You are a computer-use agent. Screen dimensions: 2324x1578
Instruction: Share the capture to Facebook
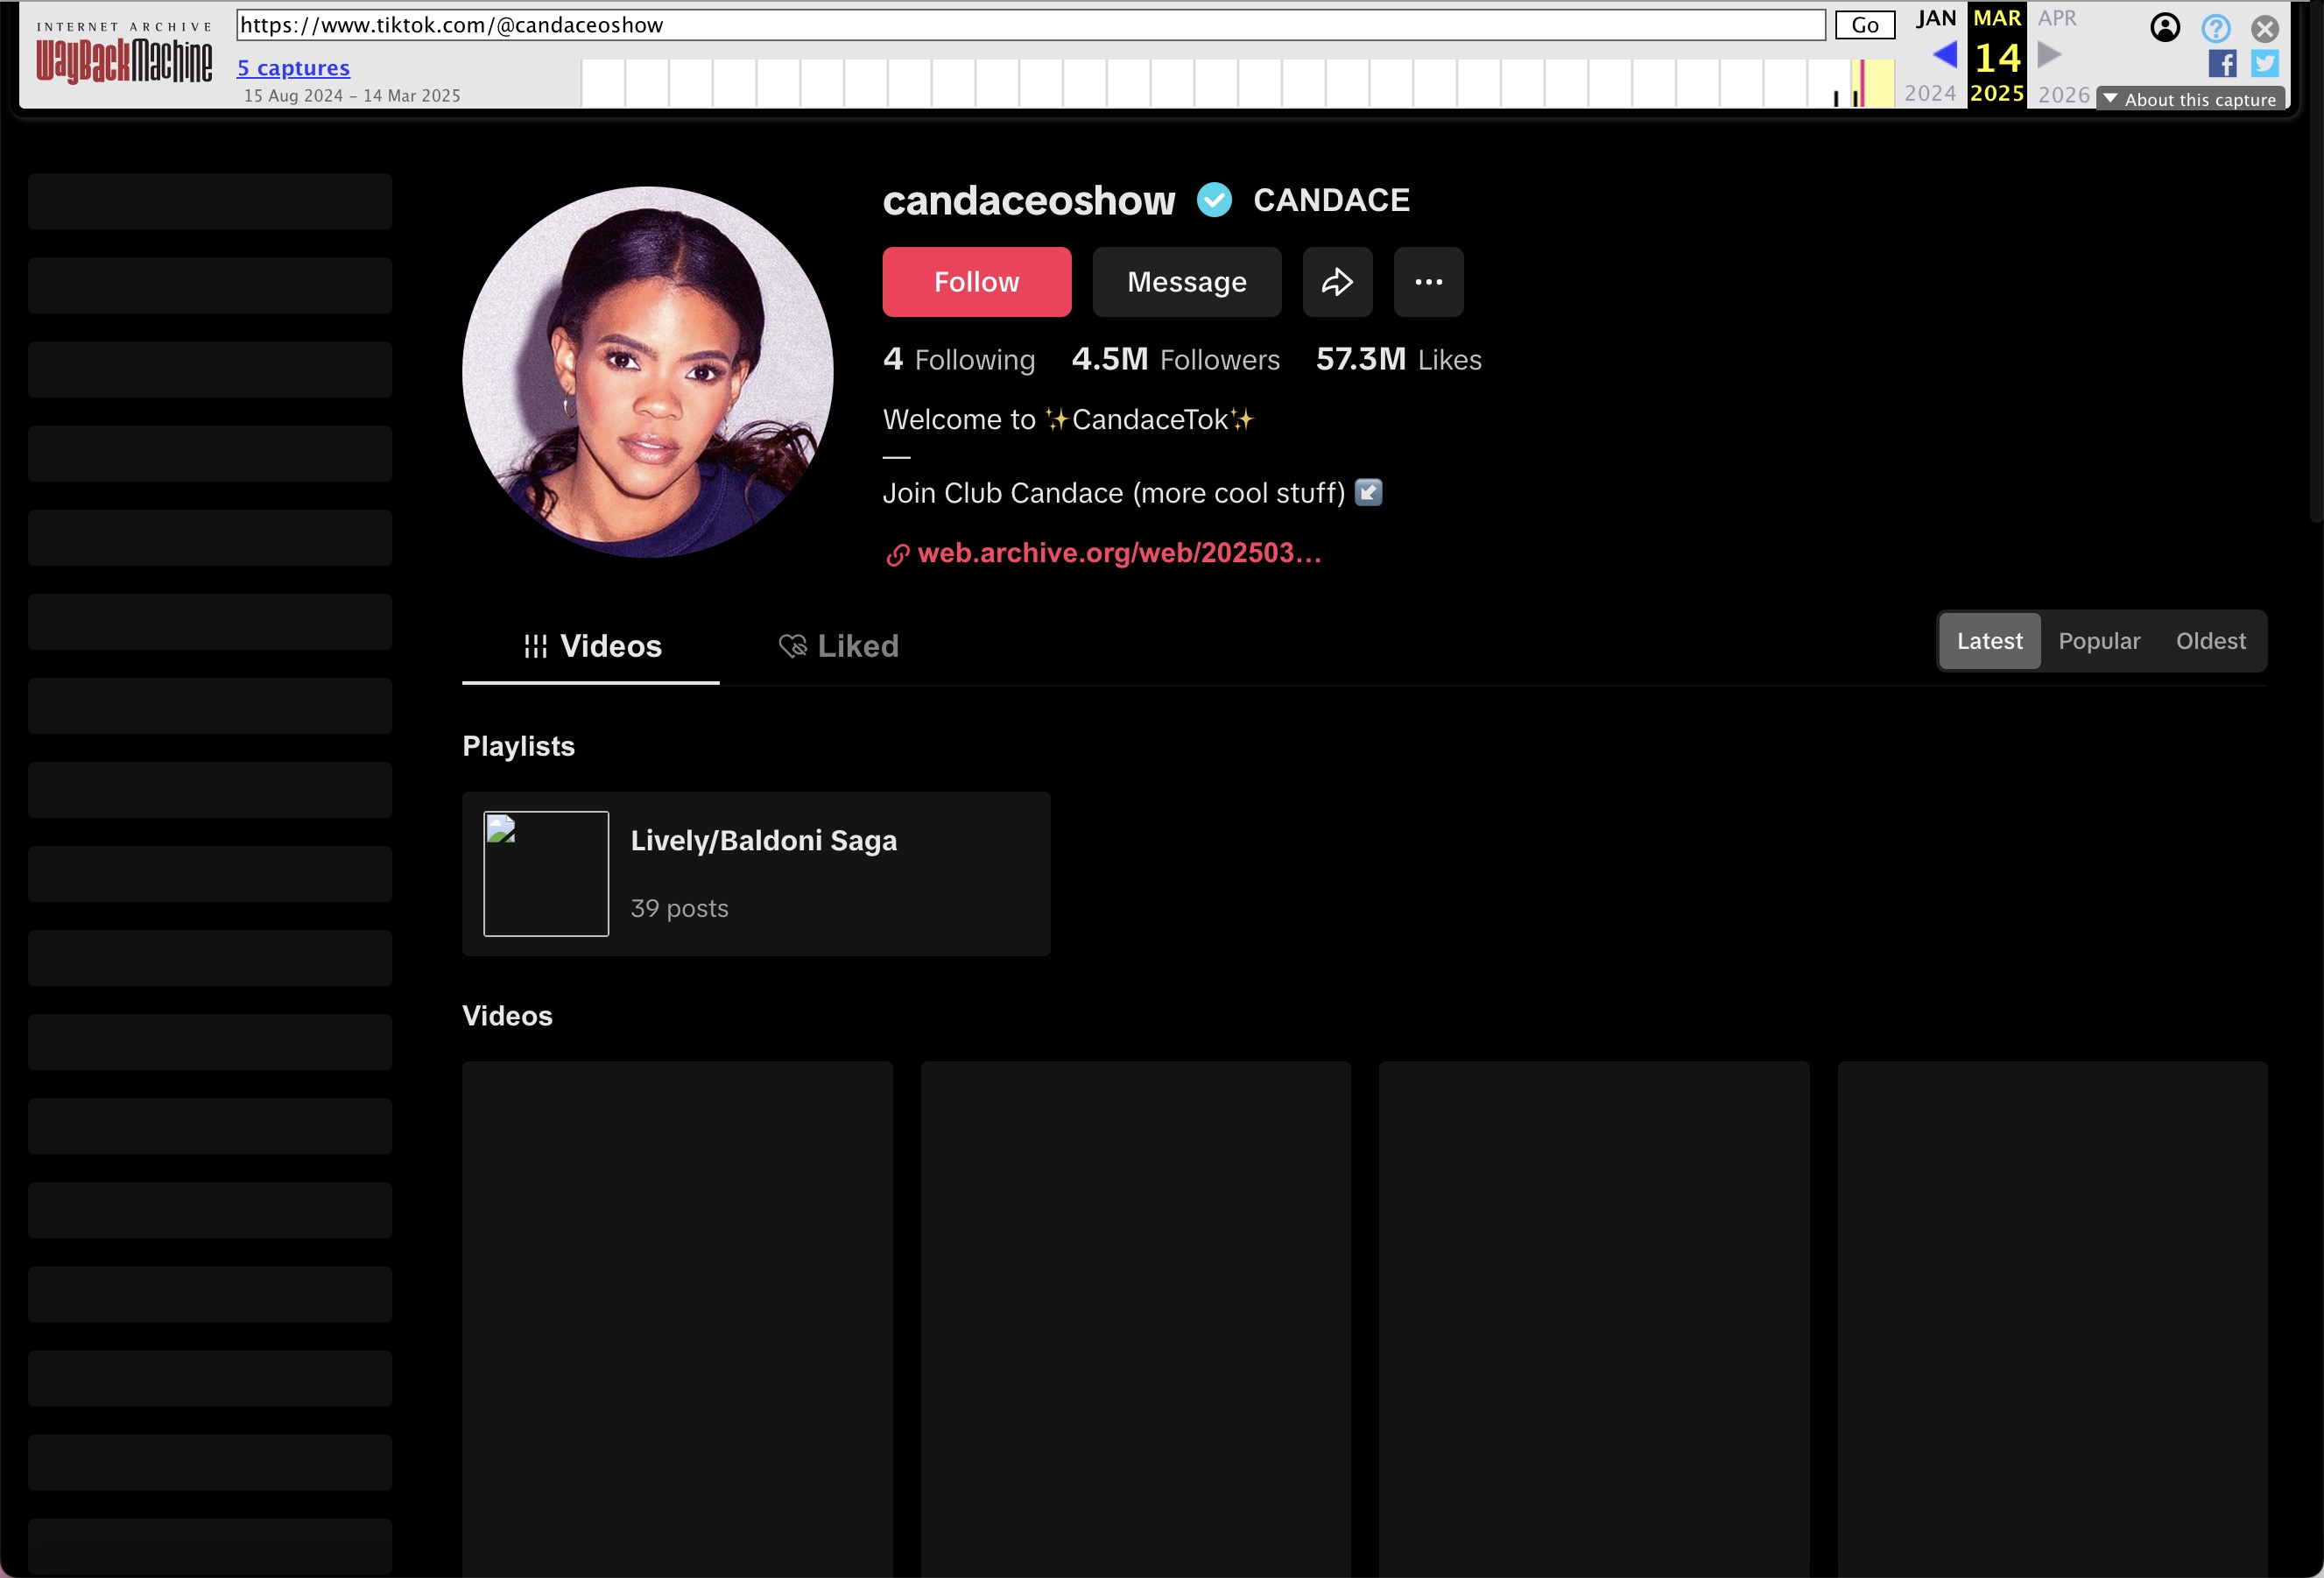(2221, 64)
